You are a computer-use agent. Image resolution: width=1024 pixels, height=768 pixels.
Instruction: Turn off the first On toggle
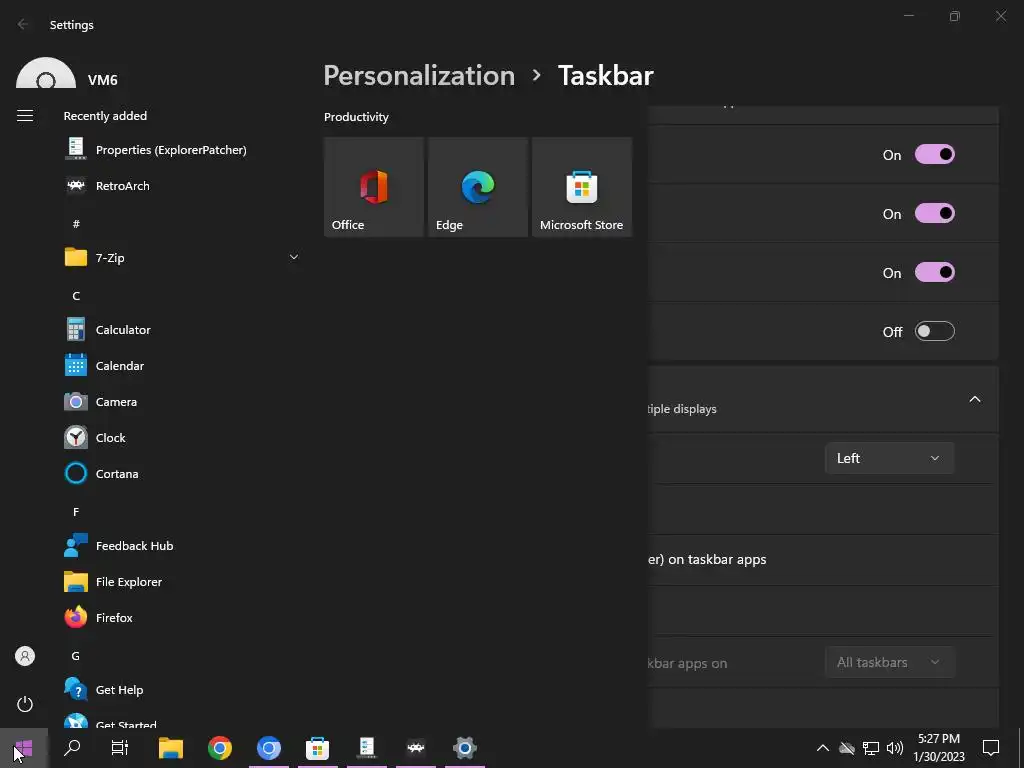coord(935,155)
